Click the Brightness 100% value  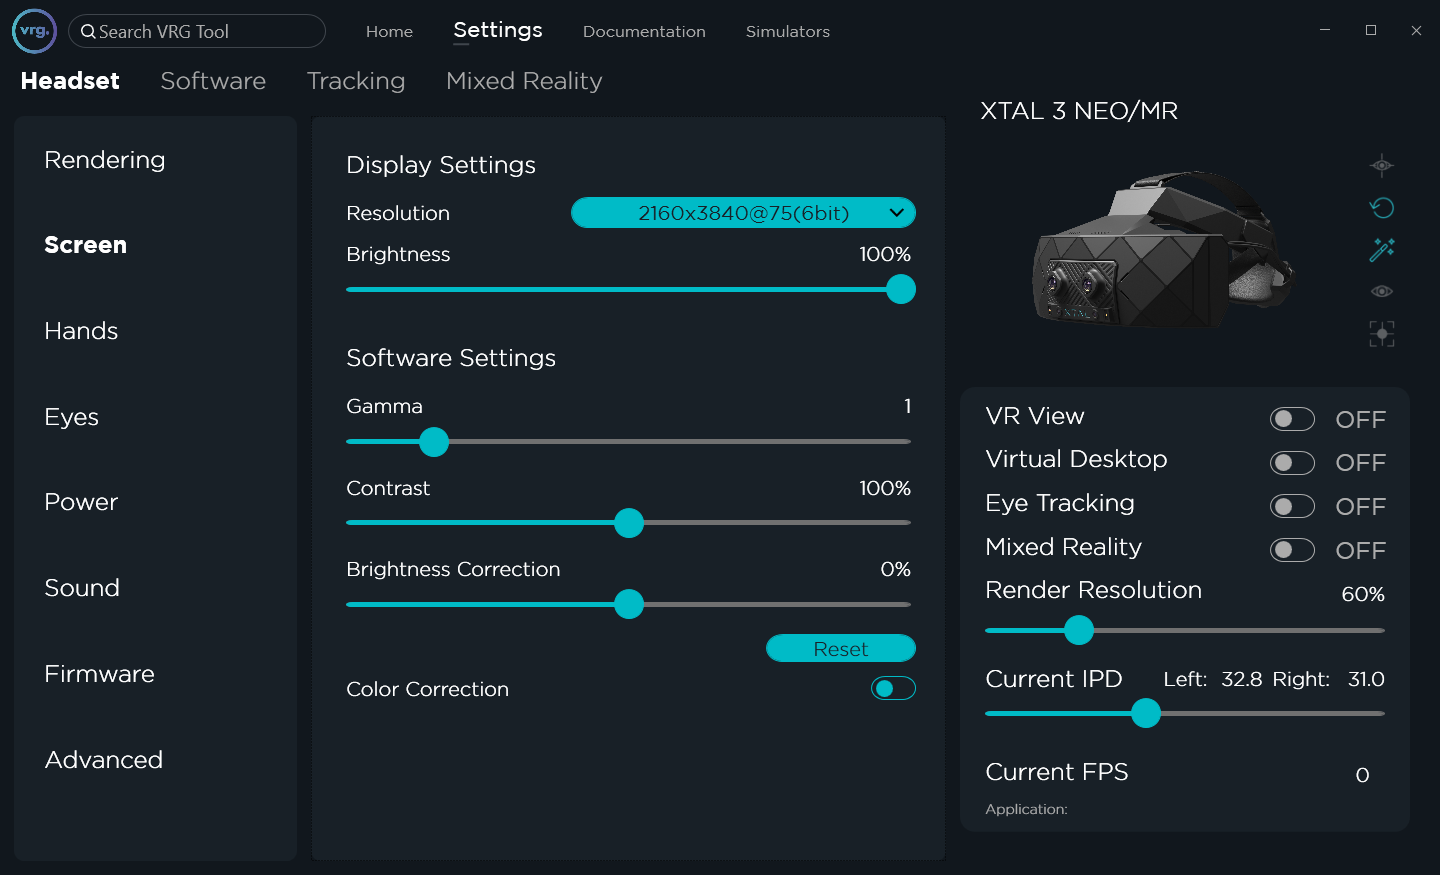(x=885, y=254)
